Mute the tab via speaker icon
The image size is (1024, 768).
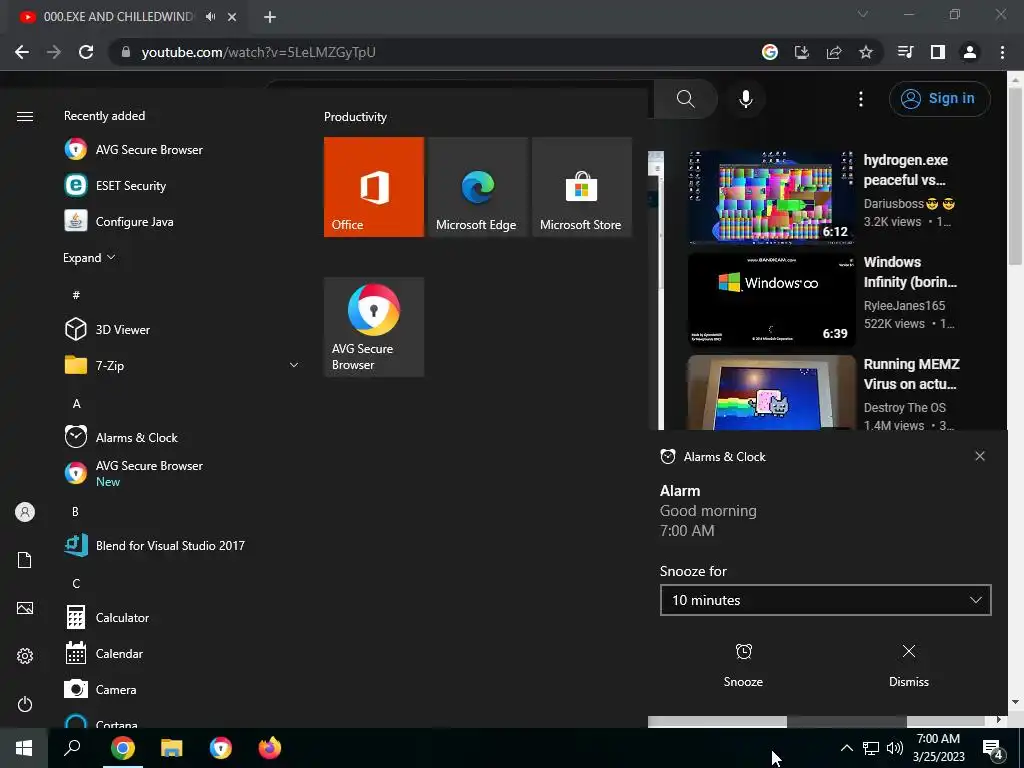click(x=210, y=17)
